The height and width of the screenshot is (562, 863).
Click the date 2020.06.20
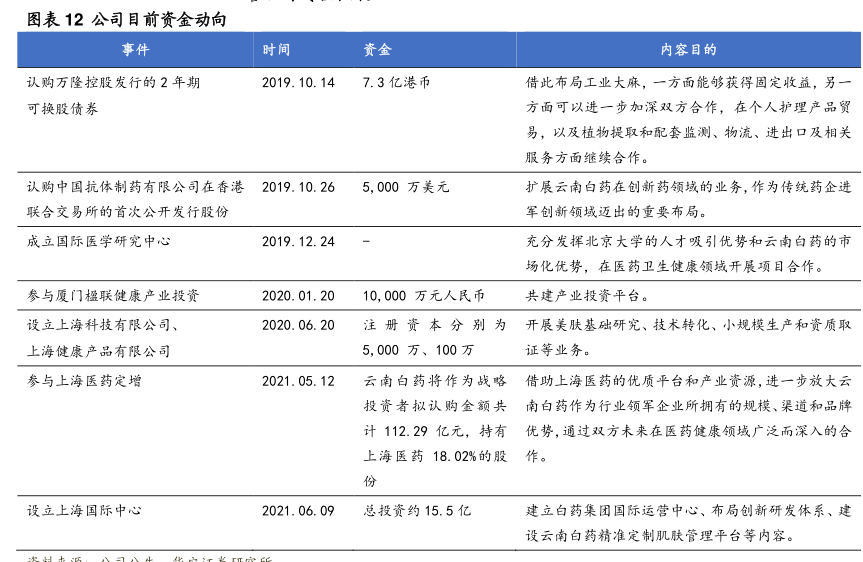(298, 325)
